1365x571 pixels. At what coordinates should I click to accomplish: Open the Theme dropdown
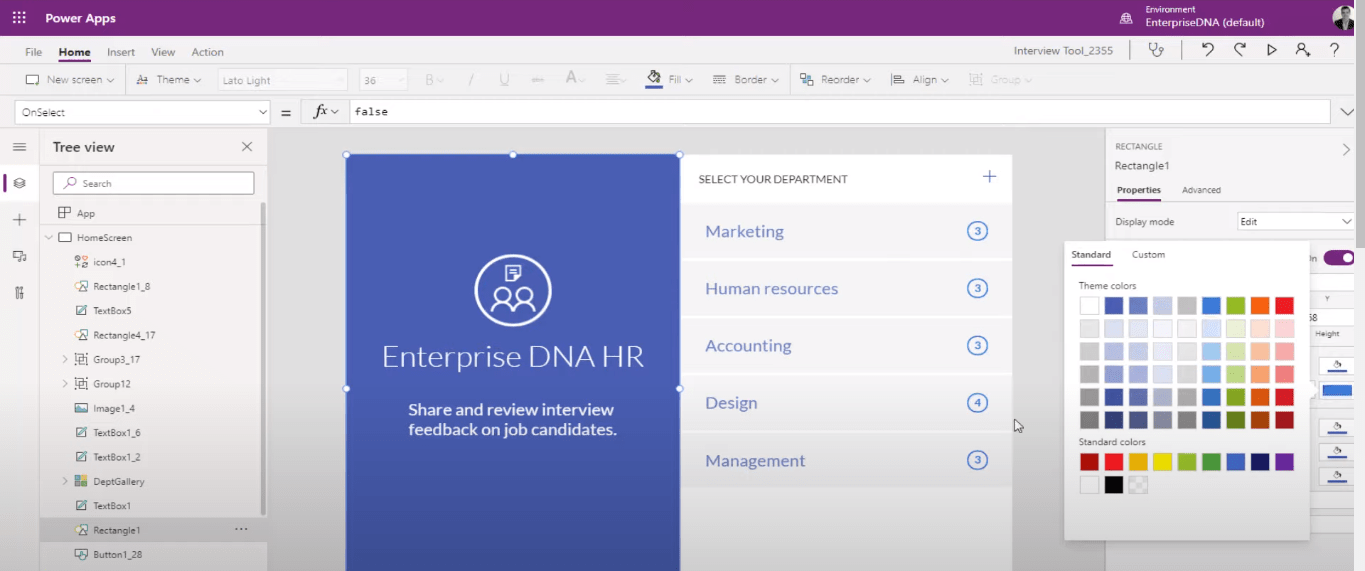coord(169,80)
